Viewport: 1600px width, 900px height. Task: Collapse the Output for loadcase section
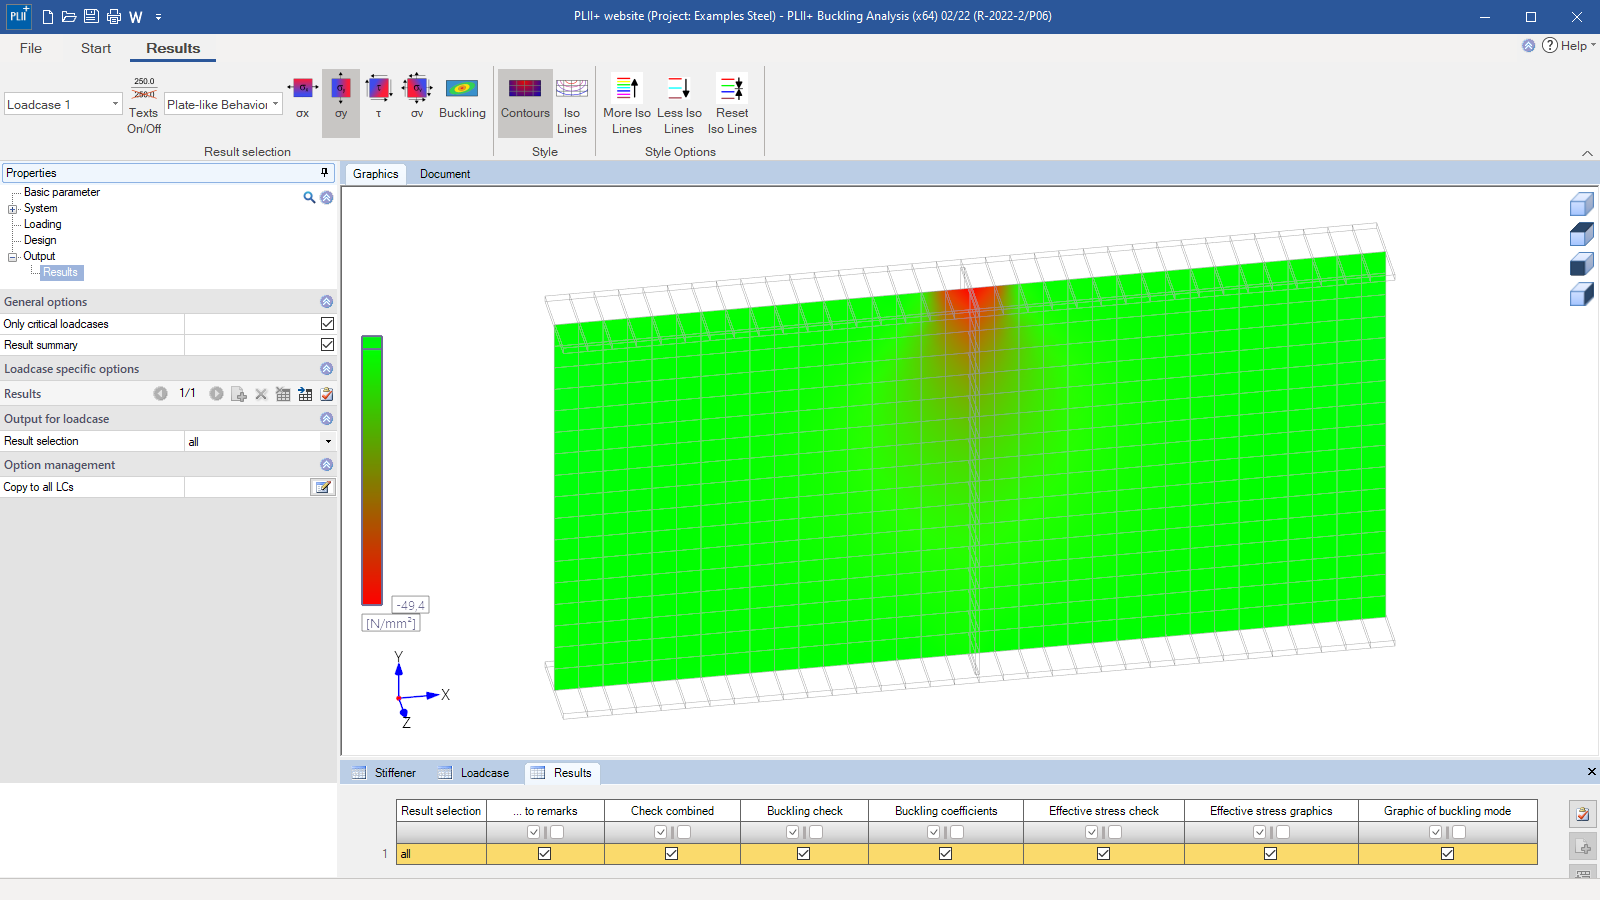(326, 419)
